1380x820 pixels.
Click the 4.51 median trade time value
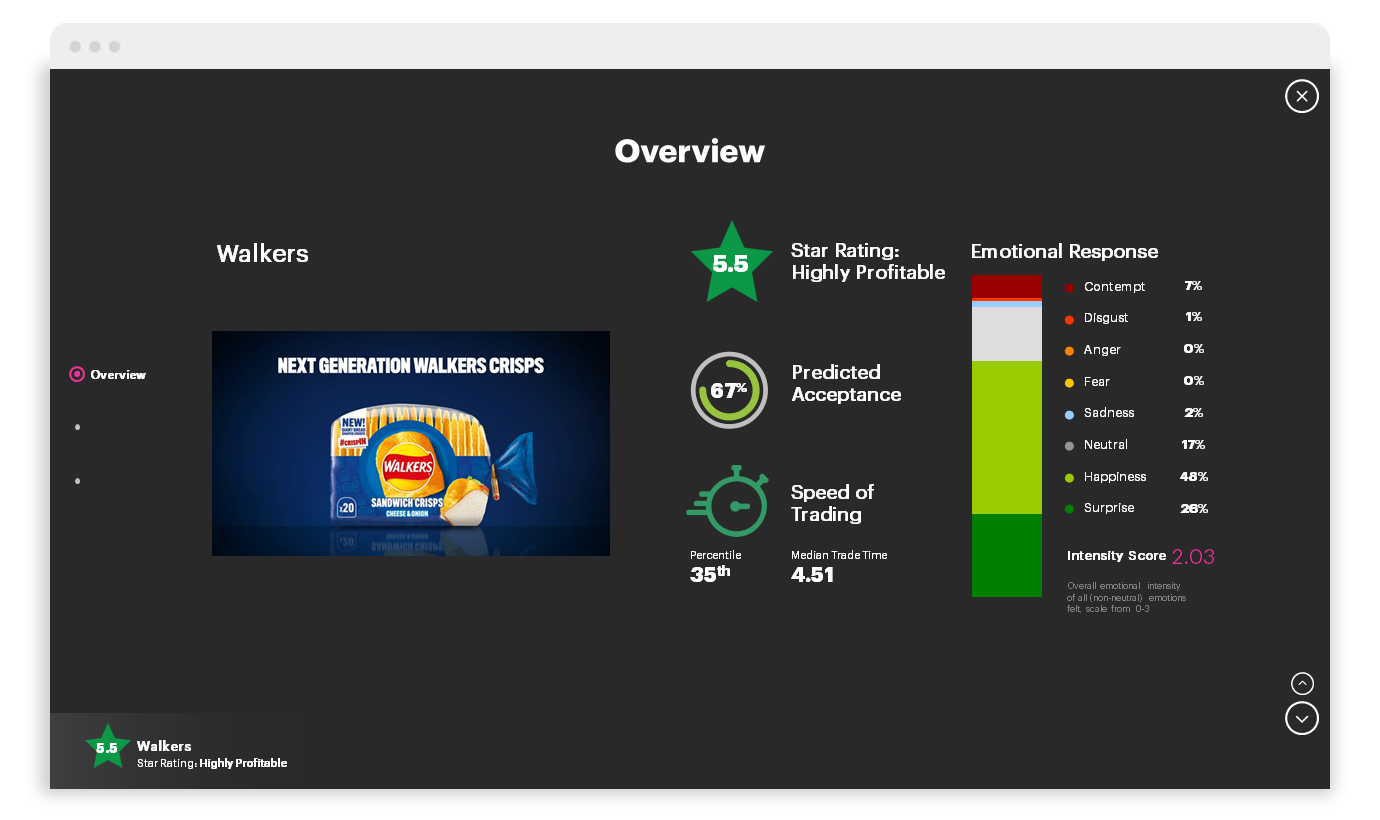pyautogui.click(x=812, y=575)
